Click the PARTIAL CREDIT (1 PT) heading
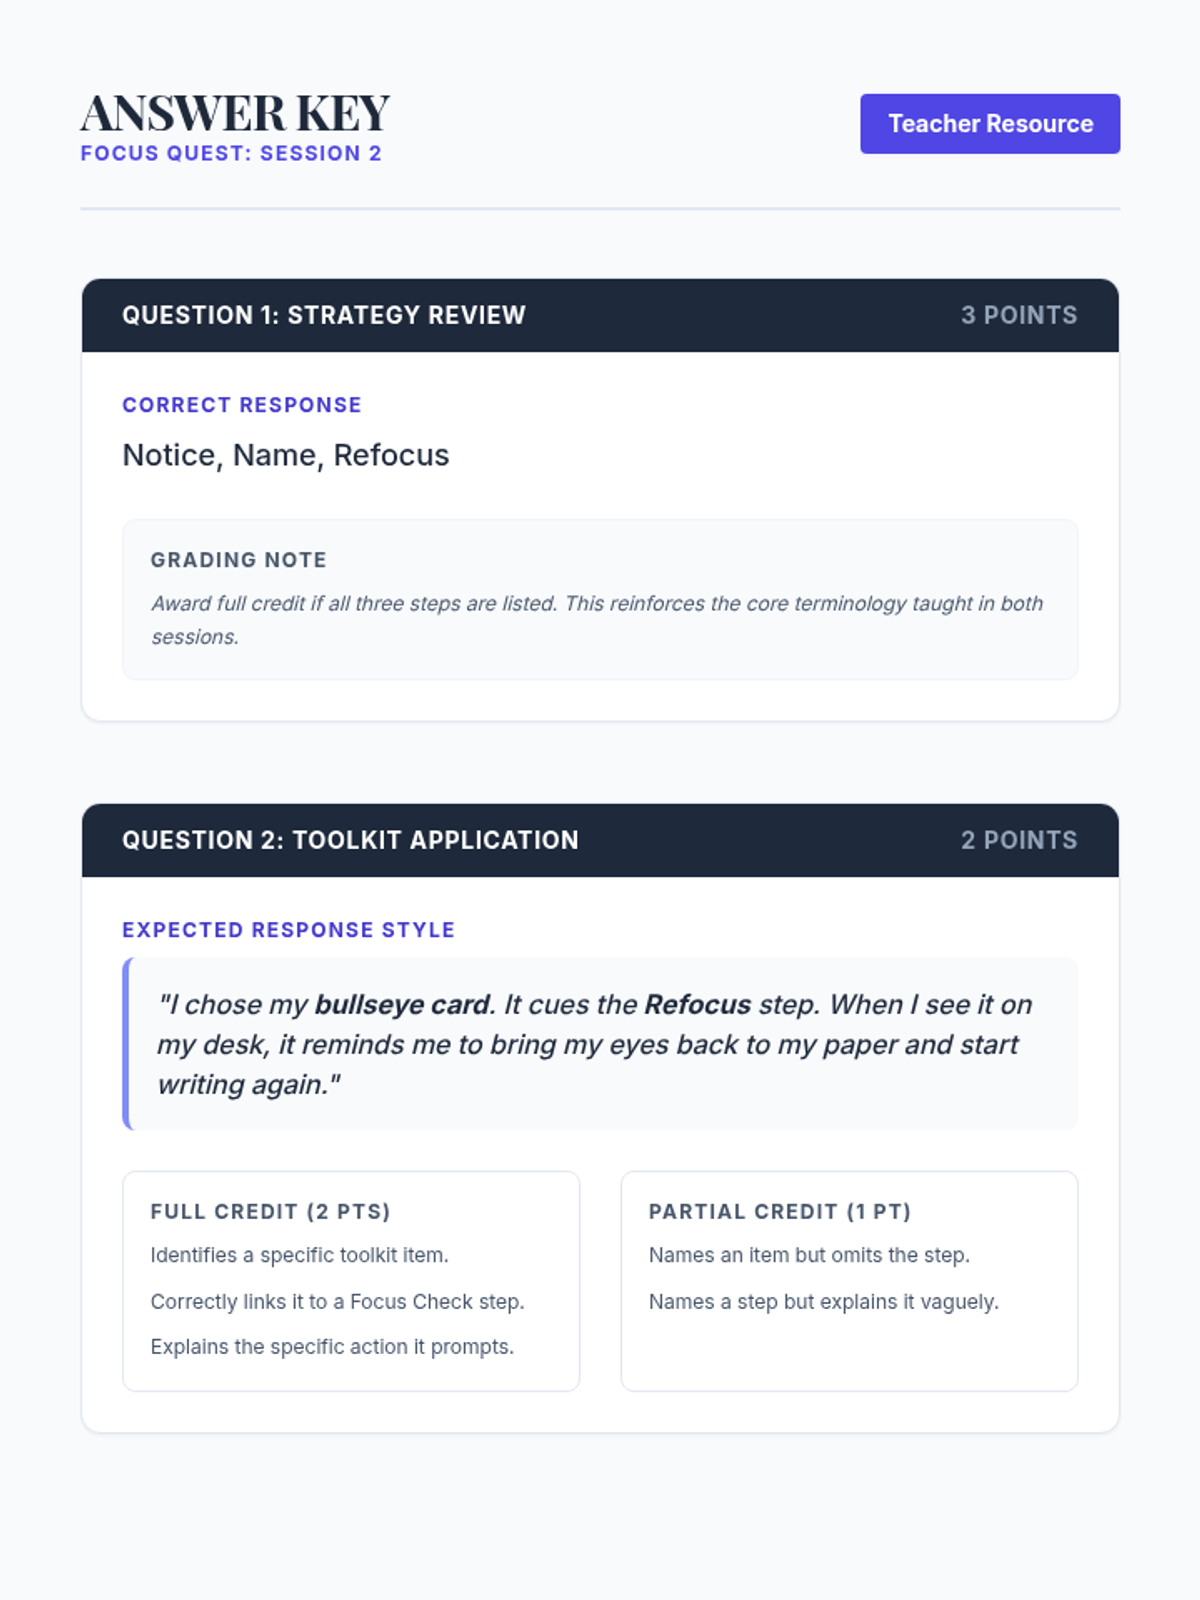 pos(780,1212)
